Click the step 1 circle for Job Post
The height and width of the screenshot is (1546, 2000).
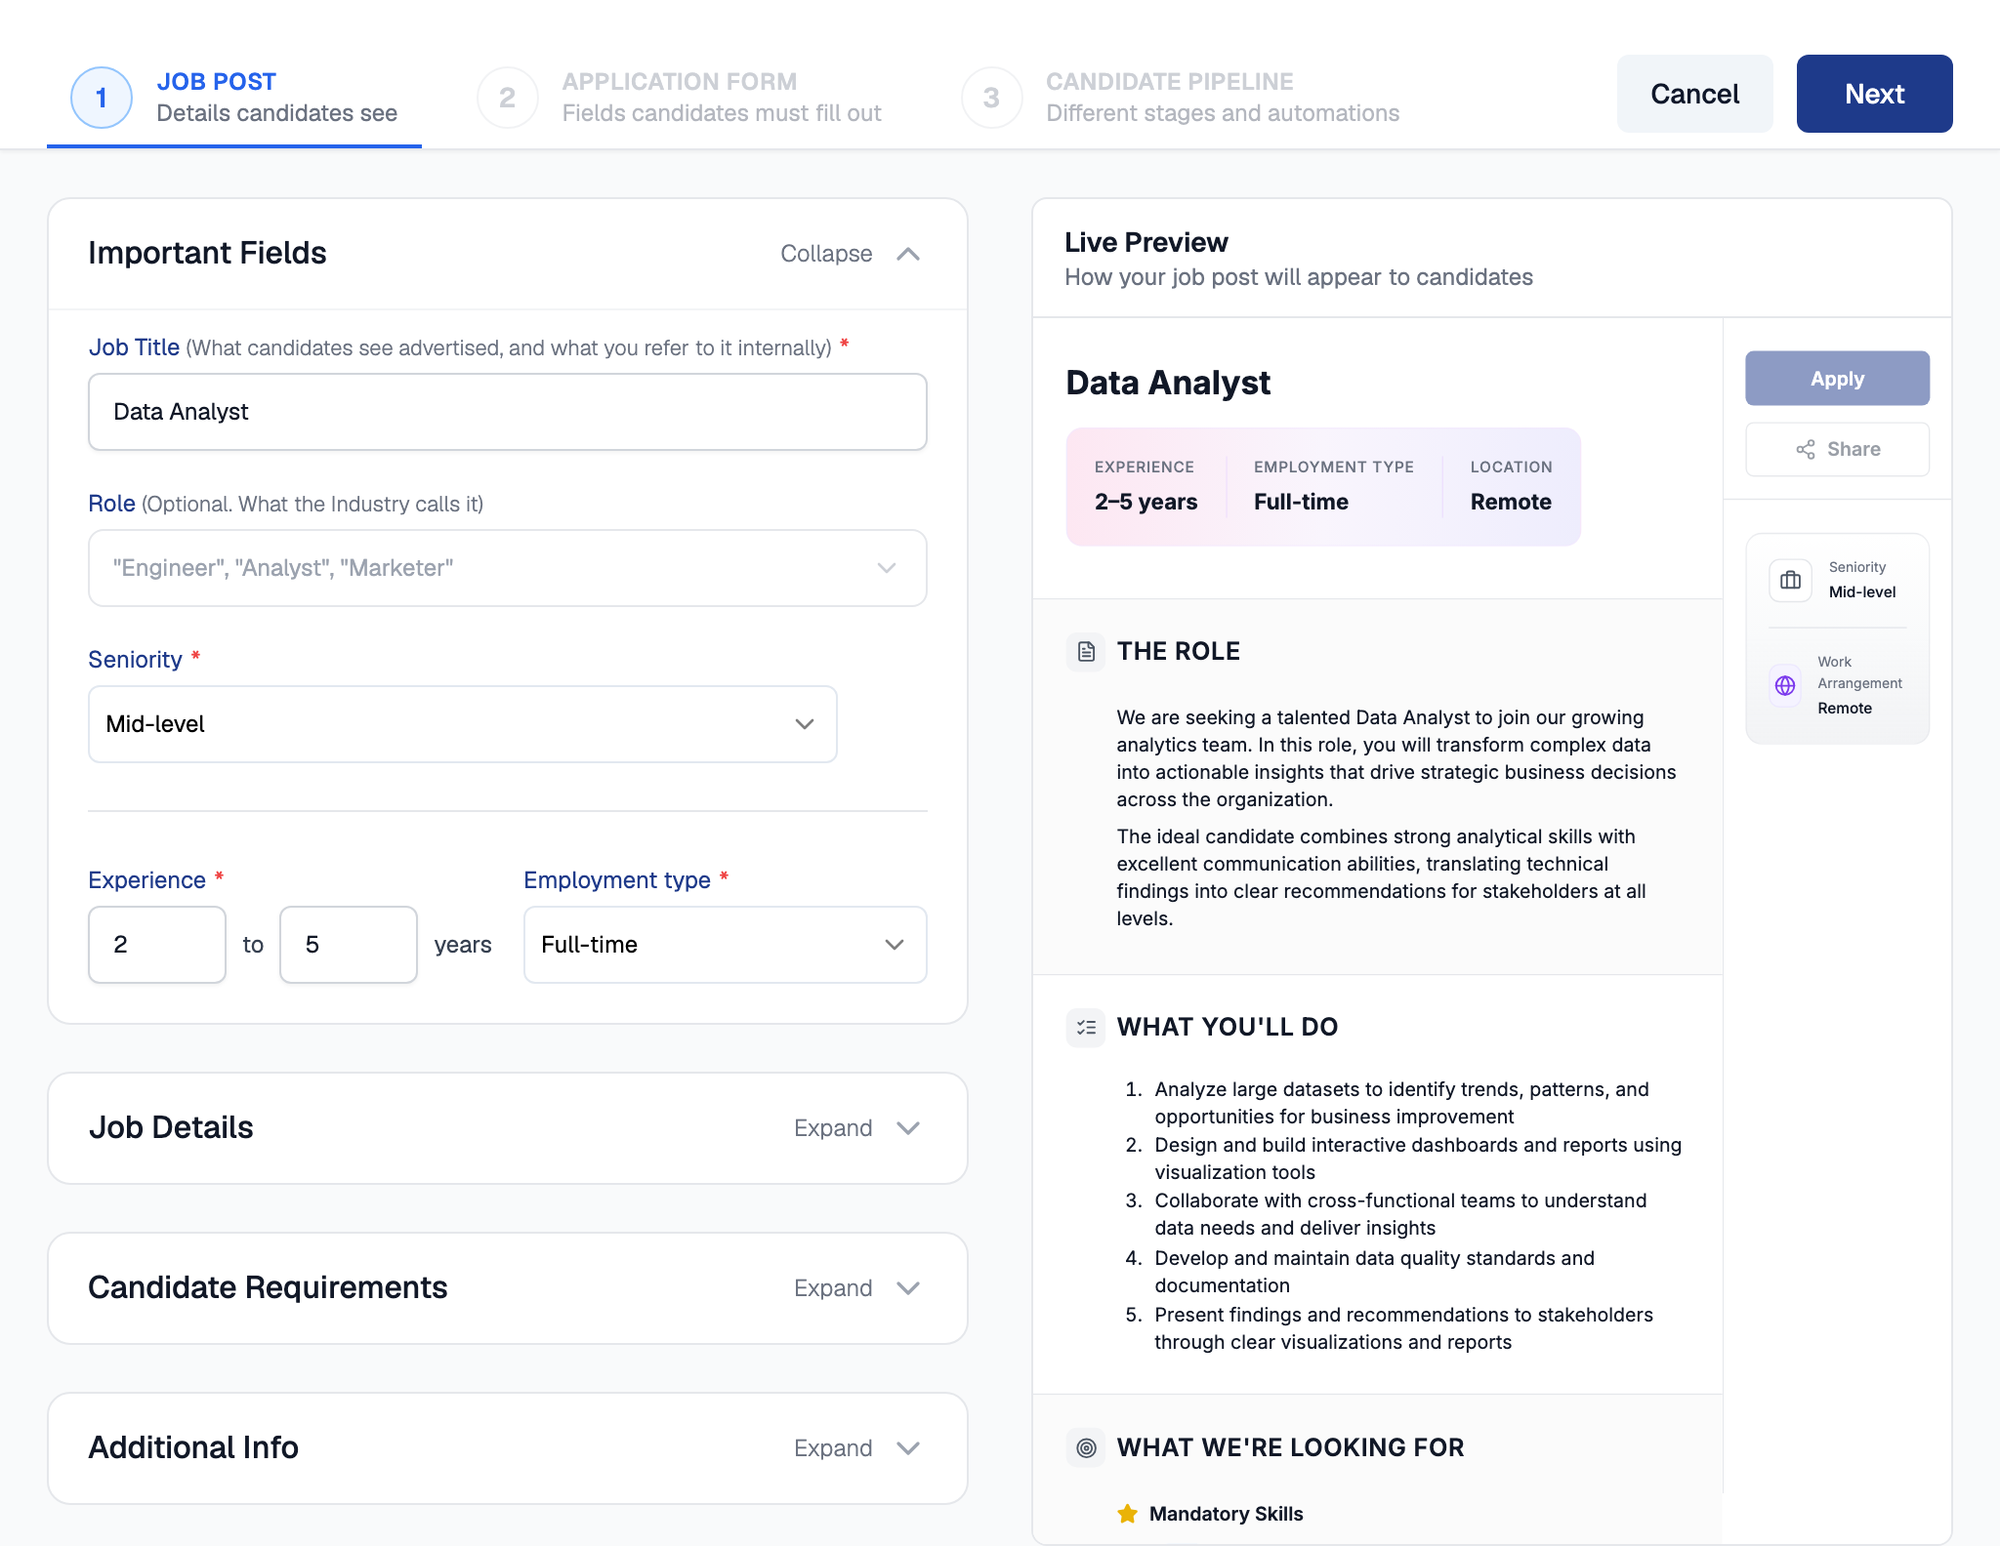pos(101,97)
